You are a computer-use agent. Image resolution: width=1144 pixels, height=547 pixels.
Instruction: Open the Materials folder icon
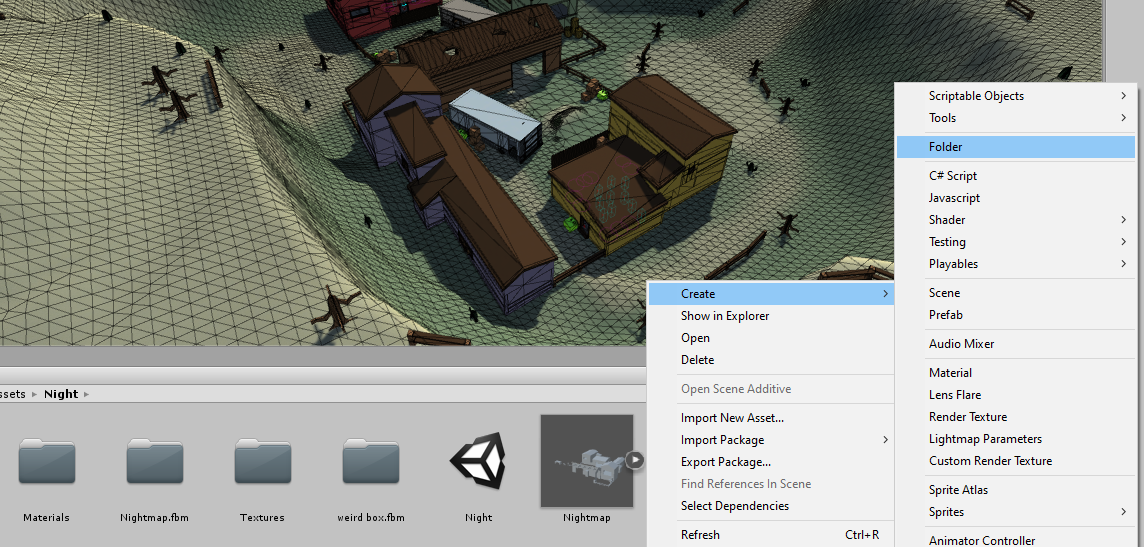(47, 460)
